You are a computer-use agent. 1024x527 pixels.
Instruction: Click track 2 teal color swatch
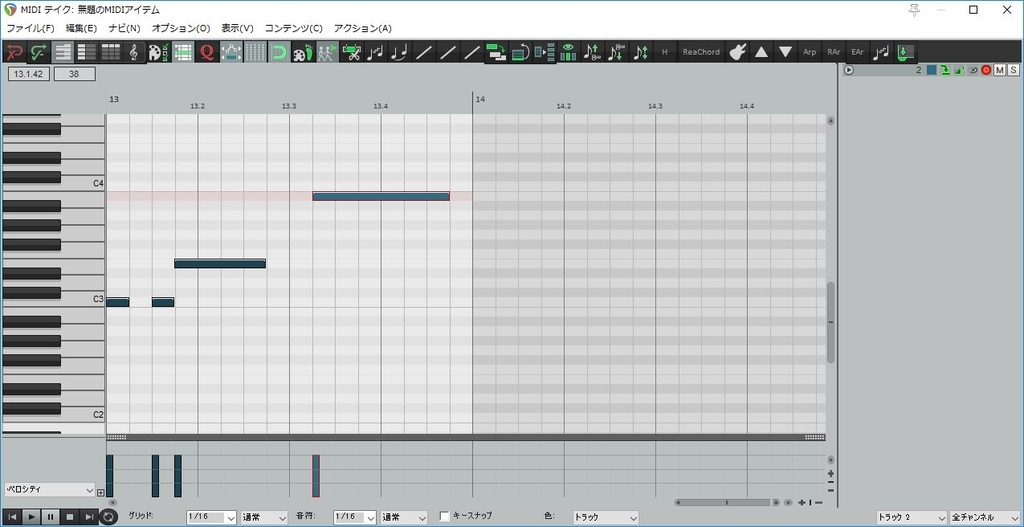pyautogui.click(x=931, y=70)
